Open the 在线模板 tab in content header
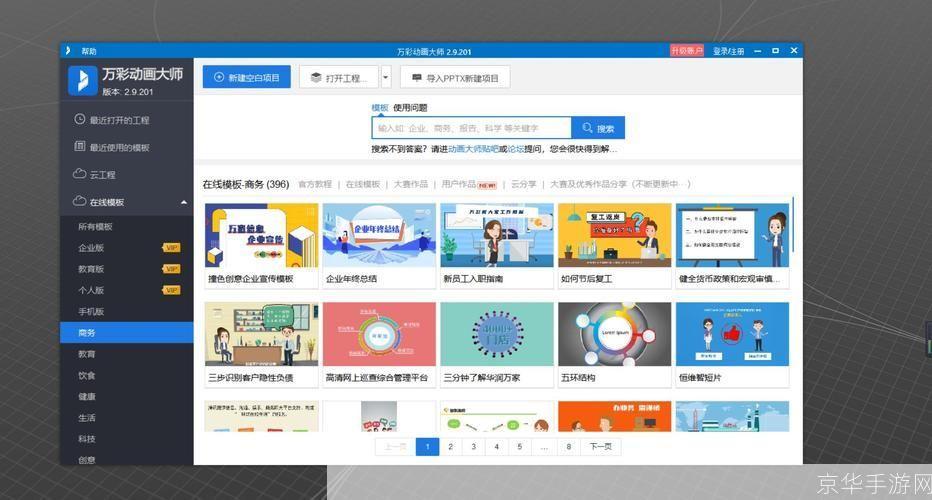 coord(363,184)
